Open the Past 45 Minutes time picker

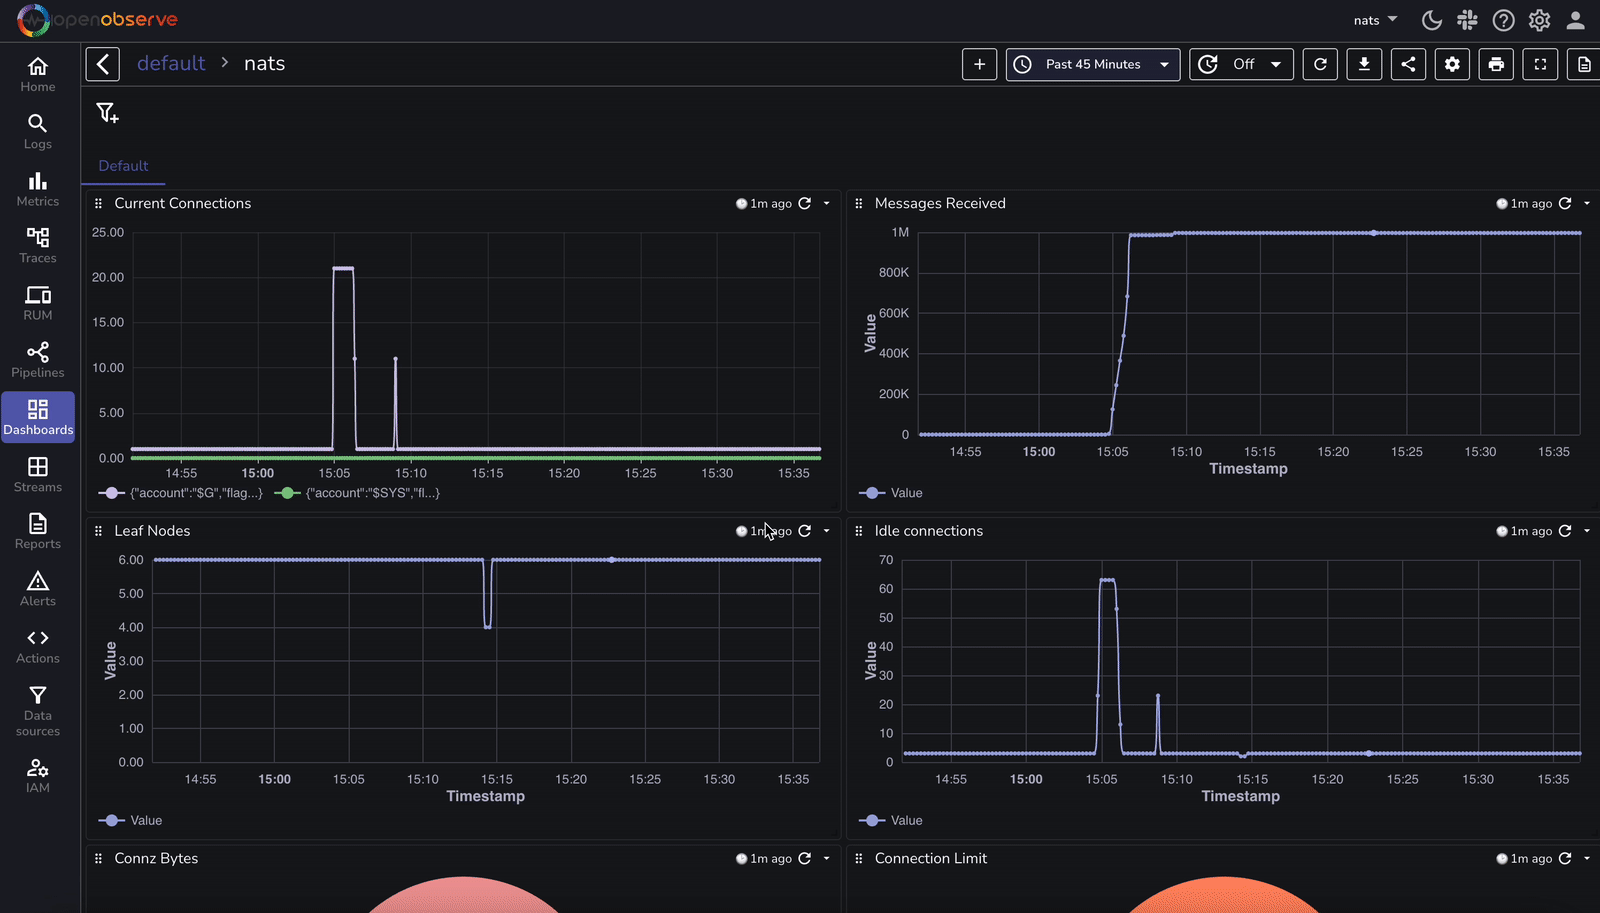pyautogui.click(x=1092, y=64)
